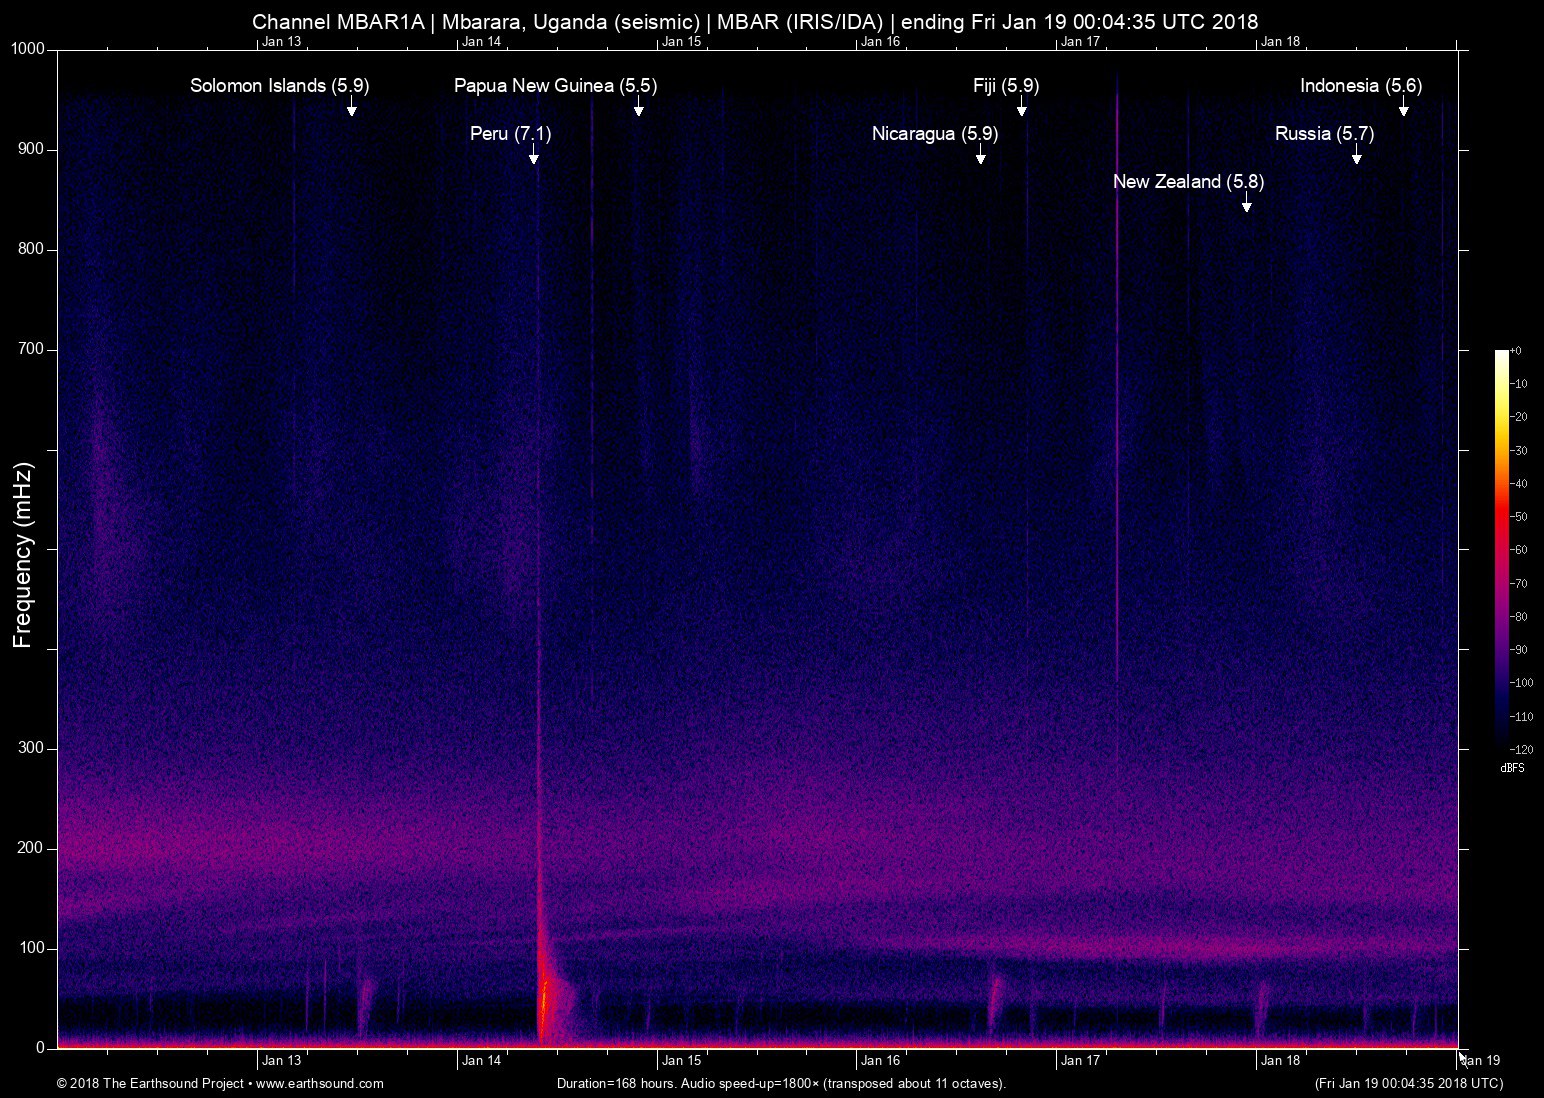Click the Jan 16 label on the bottom time axis
The height and width of the screenshot is (1098, 1544).
pos(880,1061)
